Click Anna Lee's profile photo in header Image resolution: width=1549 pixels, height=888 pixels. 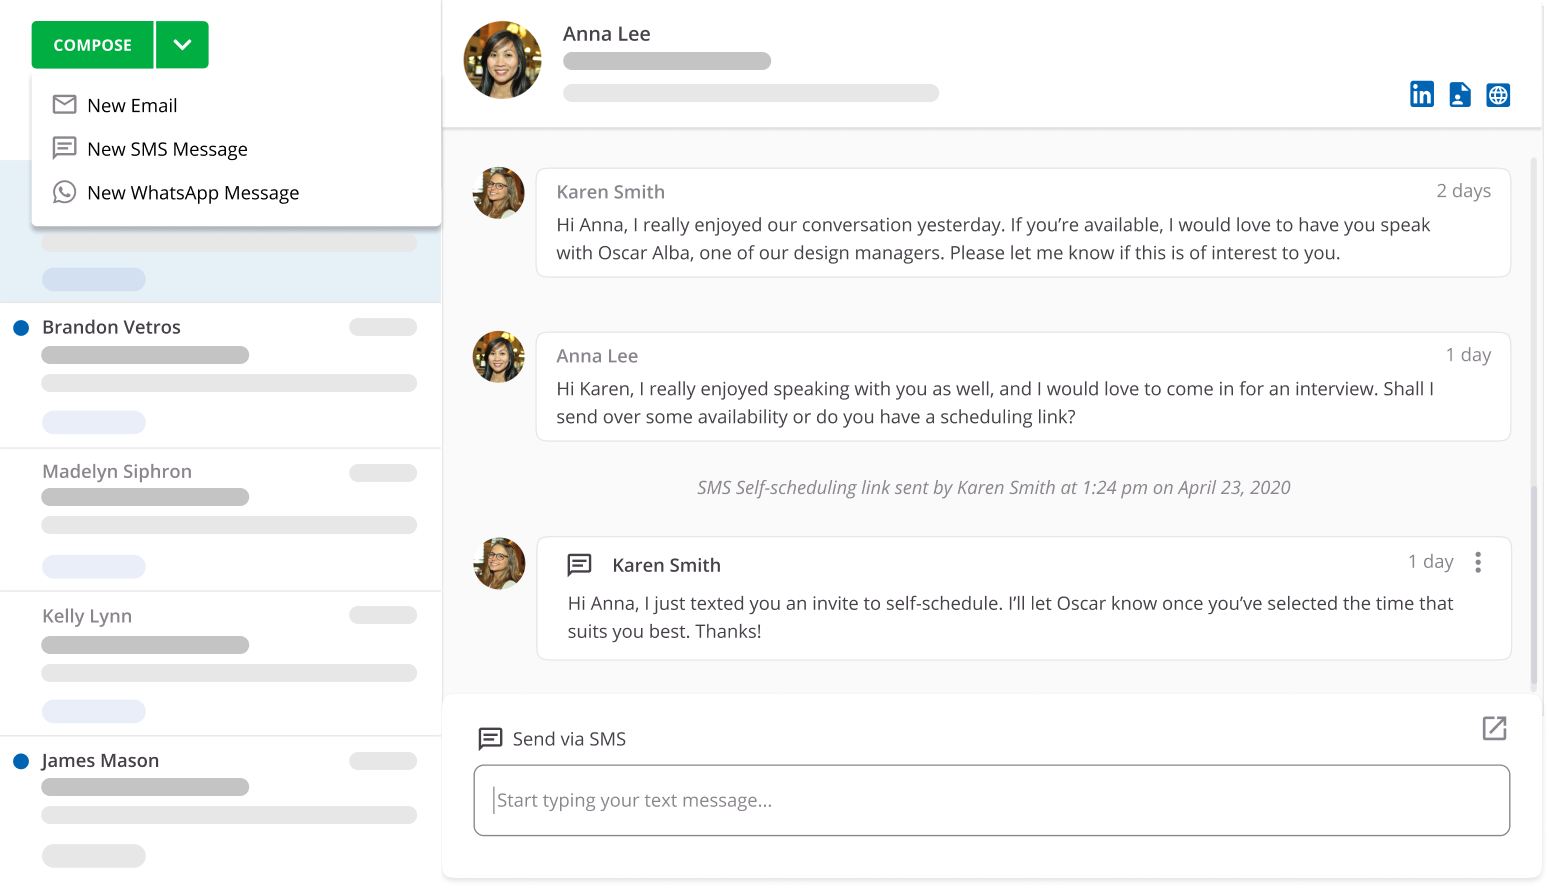coord(502,60)
